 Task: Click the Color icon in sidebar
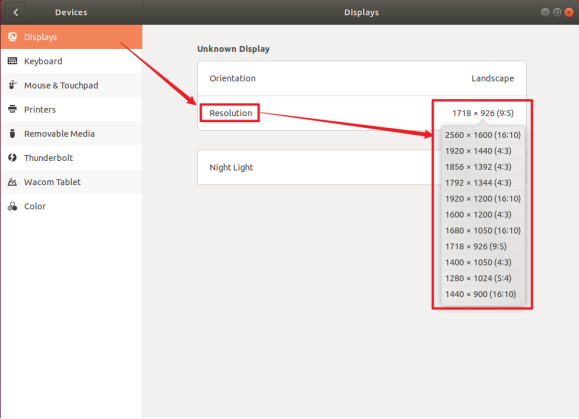(x=12, y=206)
